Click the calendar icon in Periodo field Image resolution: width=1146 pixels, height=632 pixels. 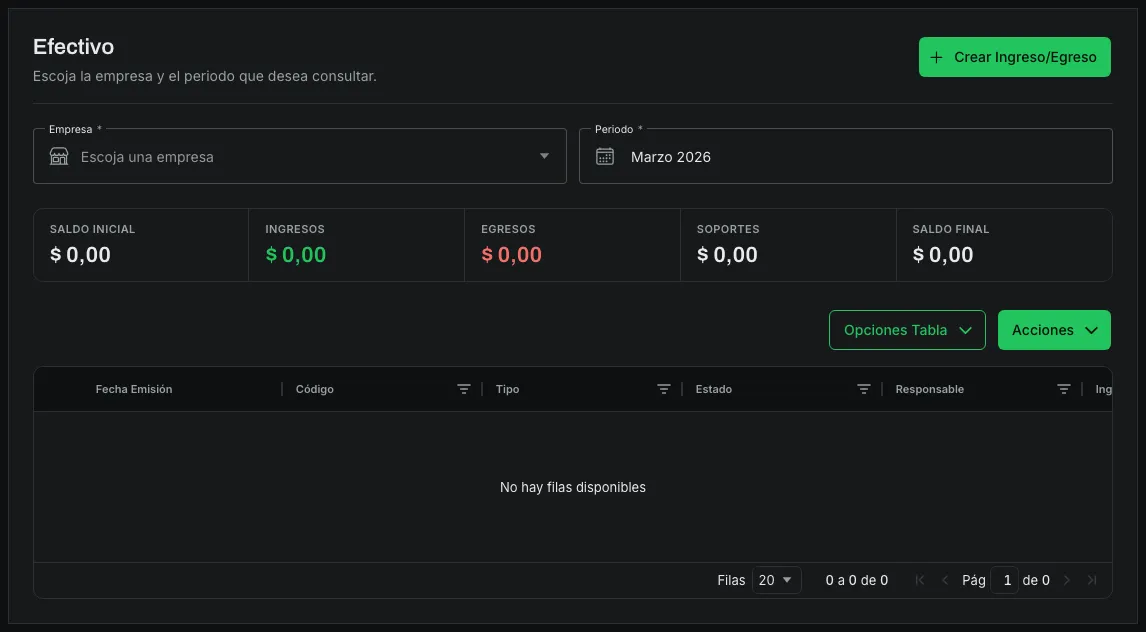pyautogui.click(x=604, y=156)
